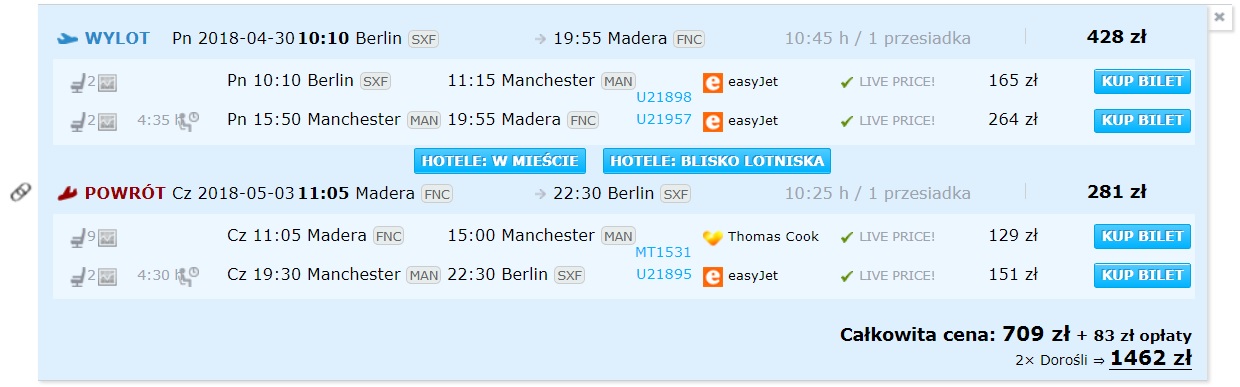Click the layover icon beside 4:35
The image size is (1240, 387).
coord(186,121)
